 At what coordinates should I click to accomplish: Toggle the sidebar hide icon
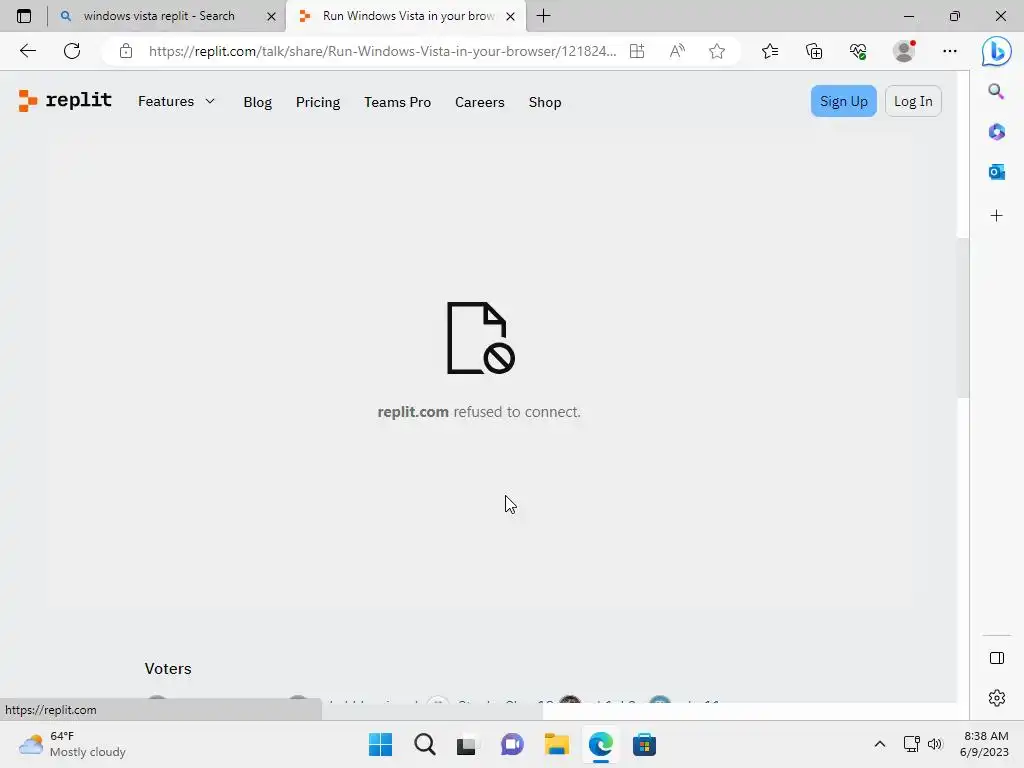pyautogui.click(x=997, y=658)
